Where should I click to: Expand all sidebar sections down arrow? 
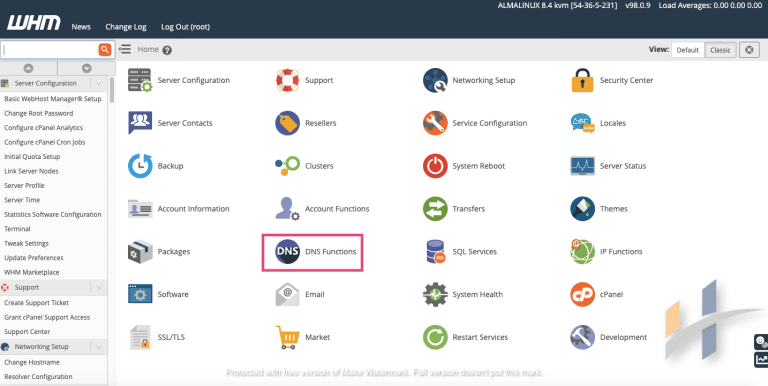click(x=87, y=69)
